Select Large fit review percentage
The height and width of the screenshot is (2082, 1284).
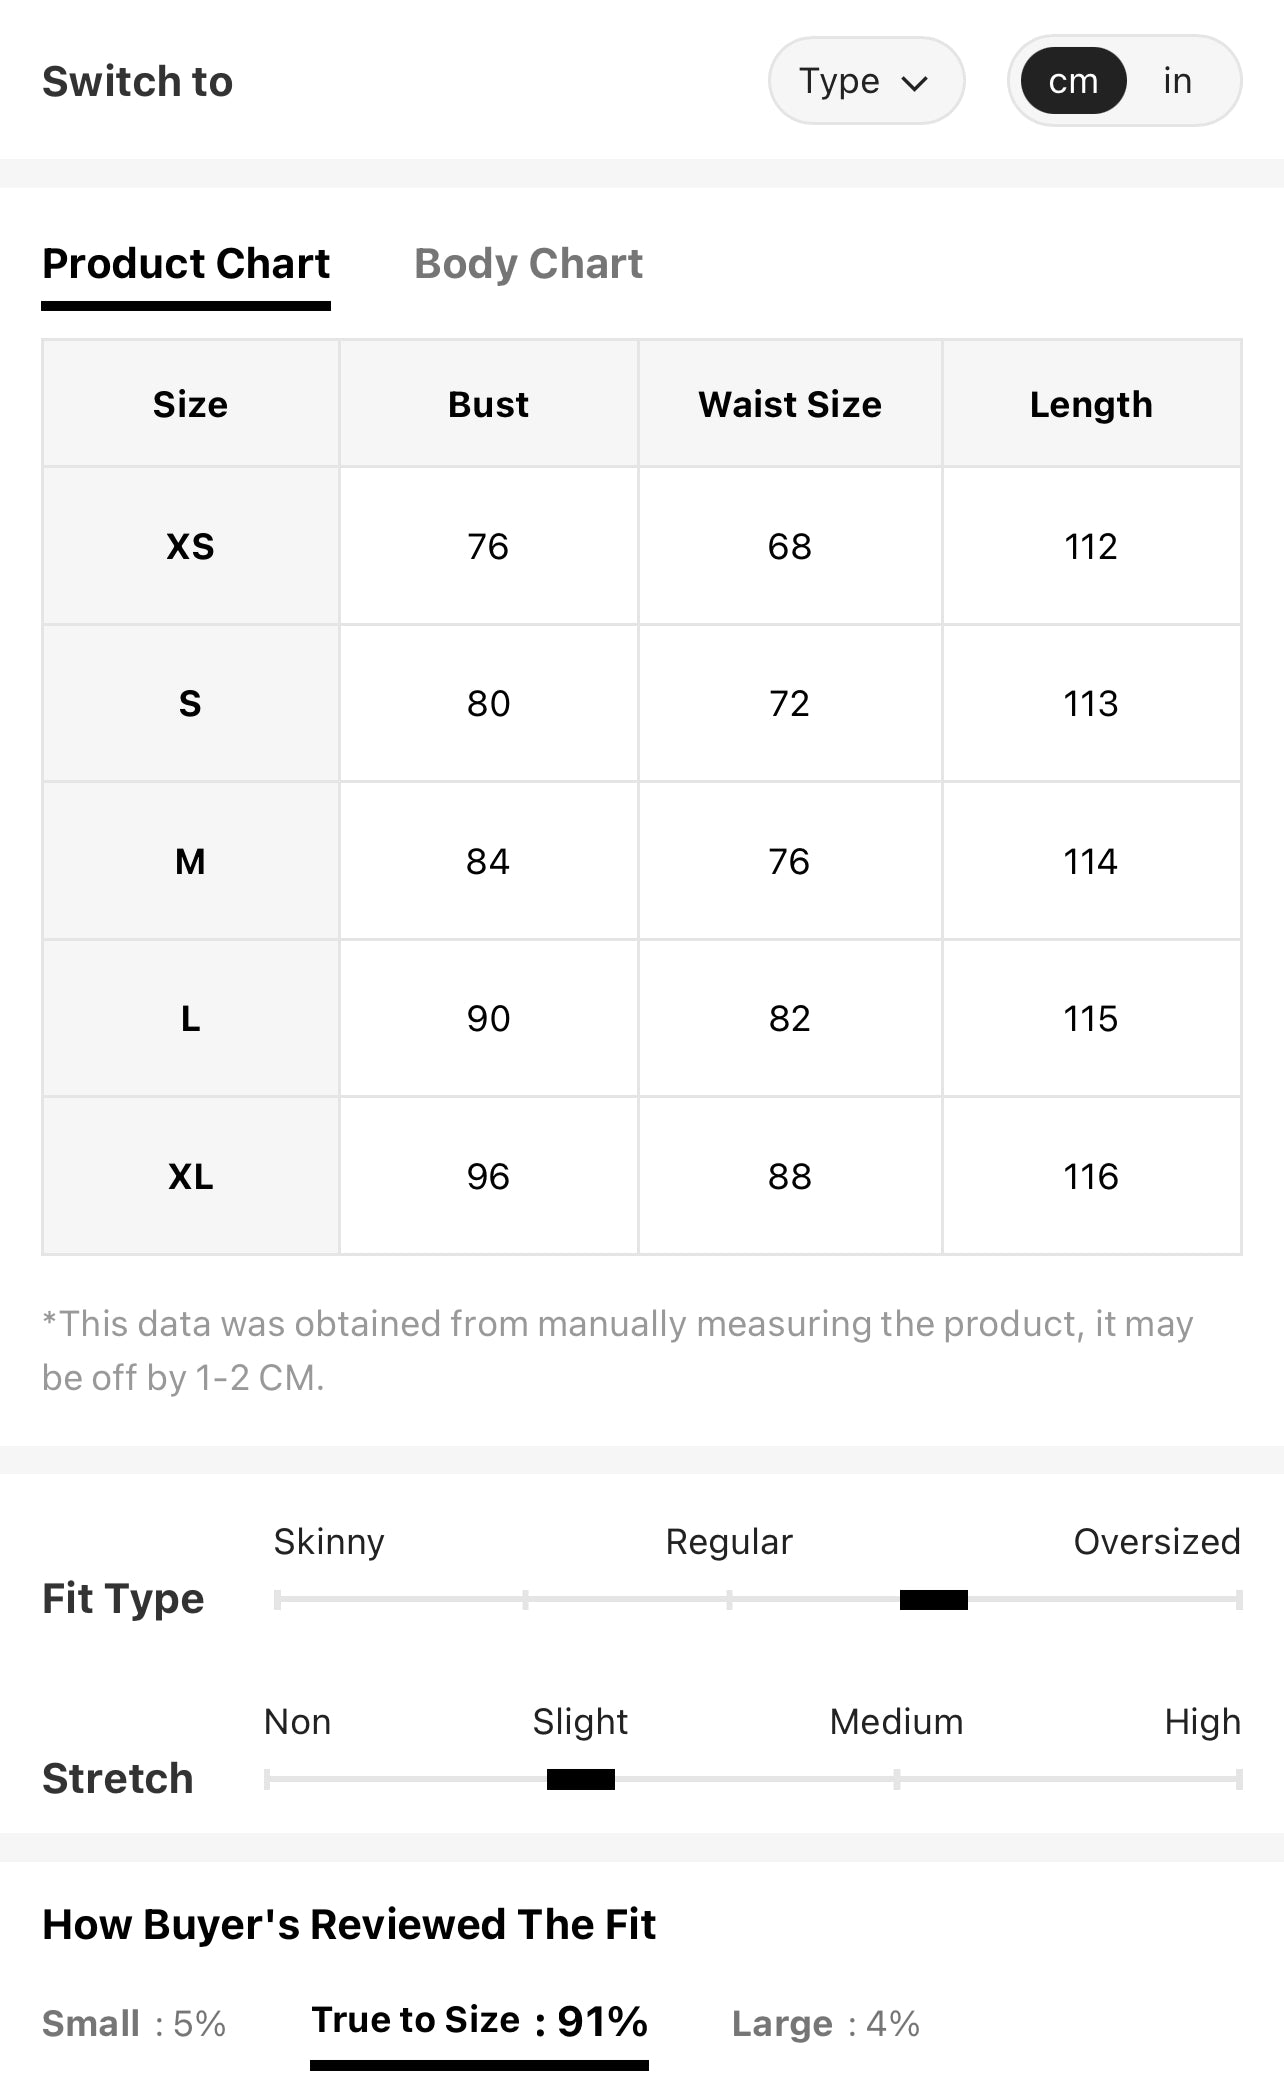coord(826,2024)
